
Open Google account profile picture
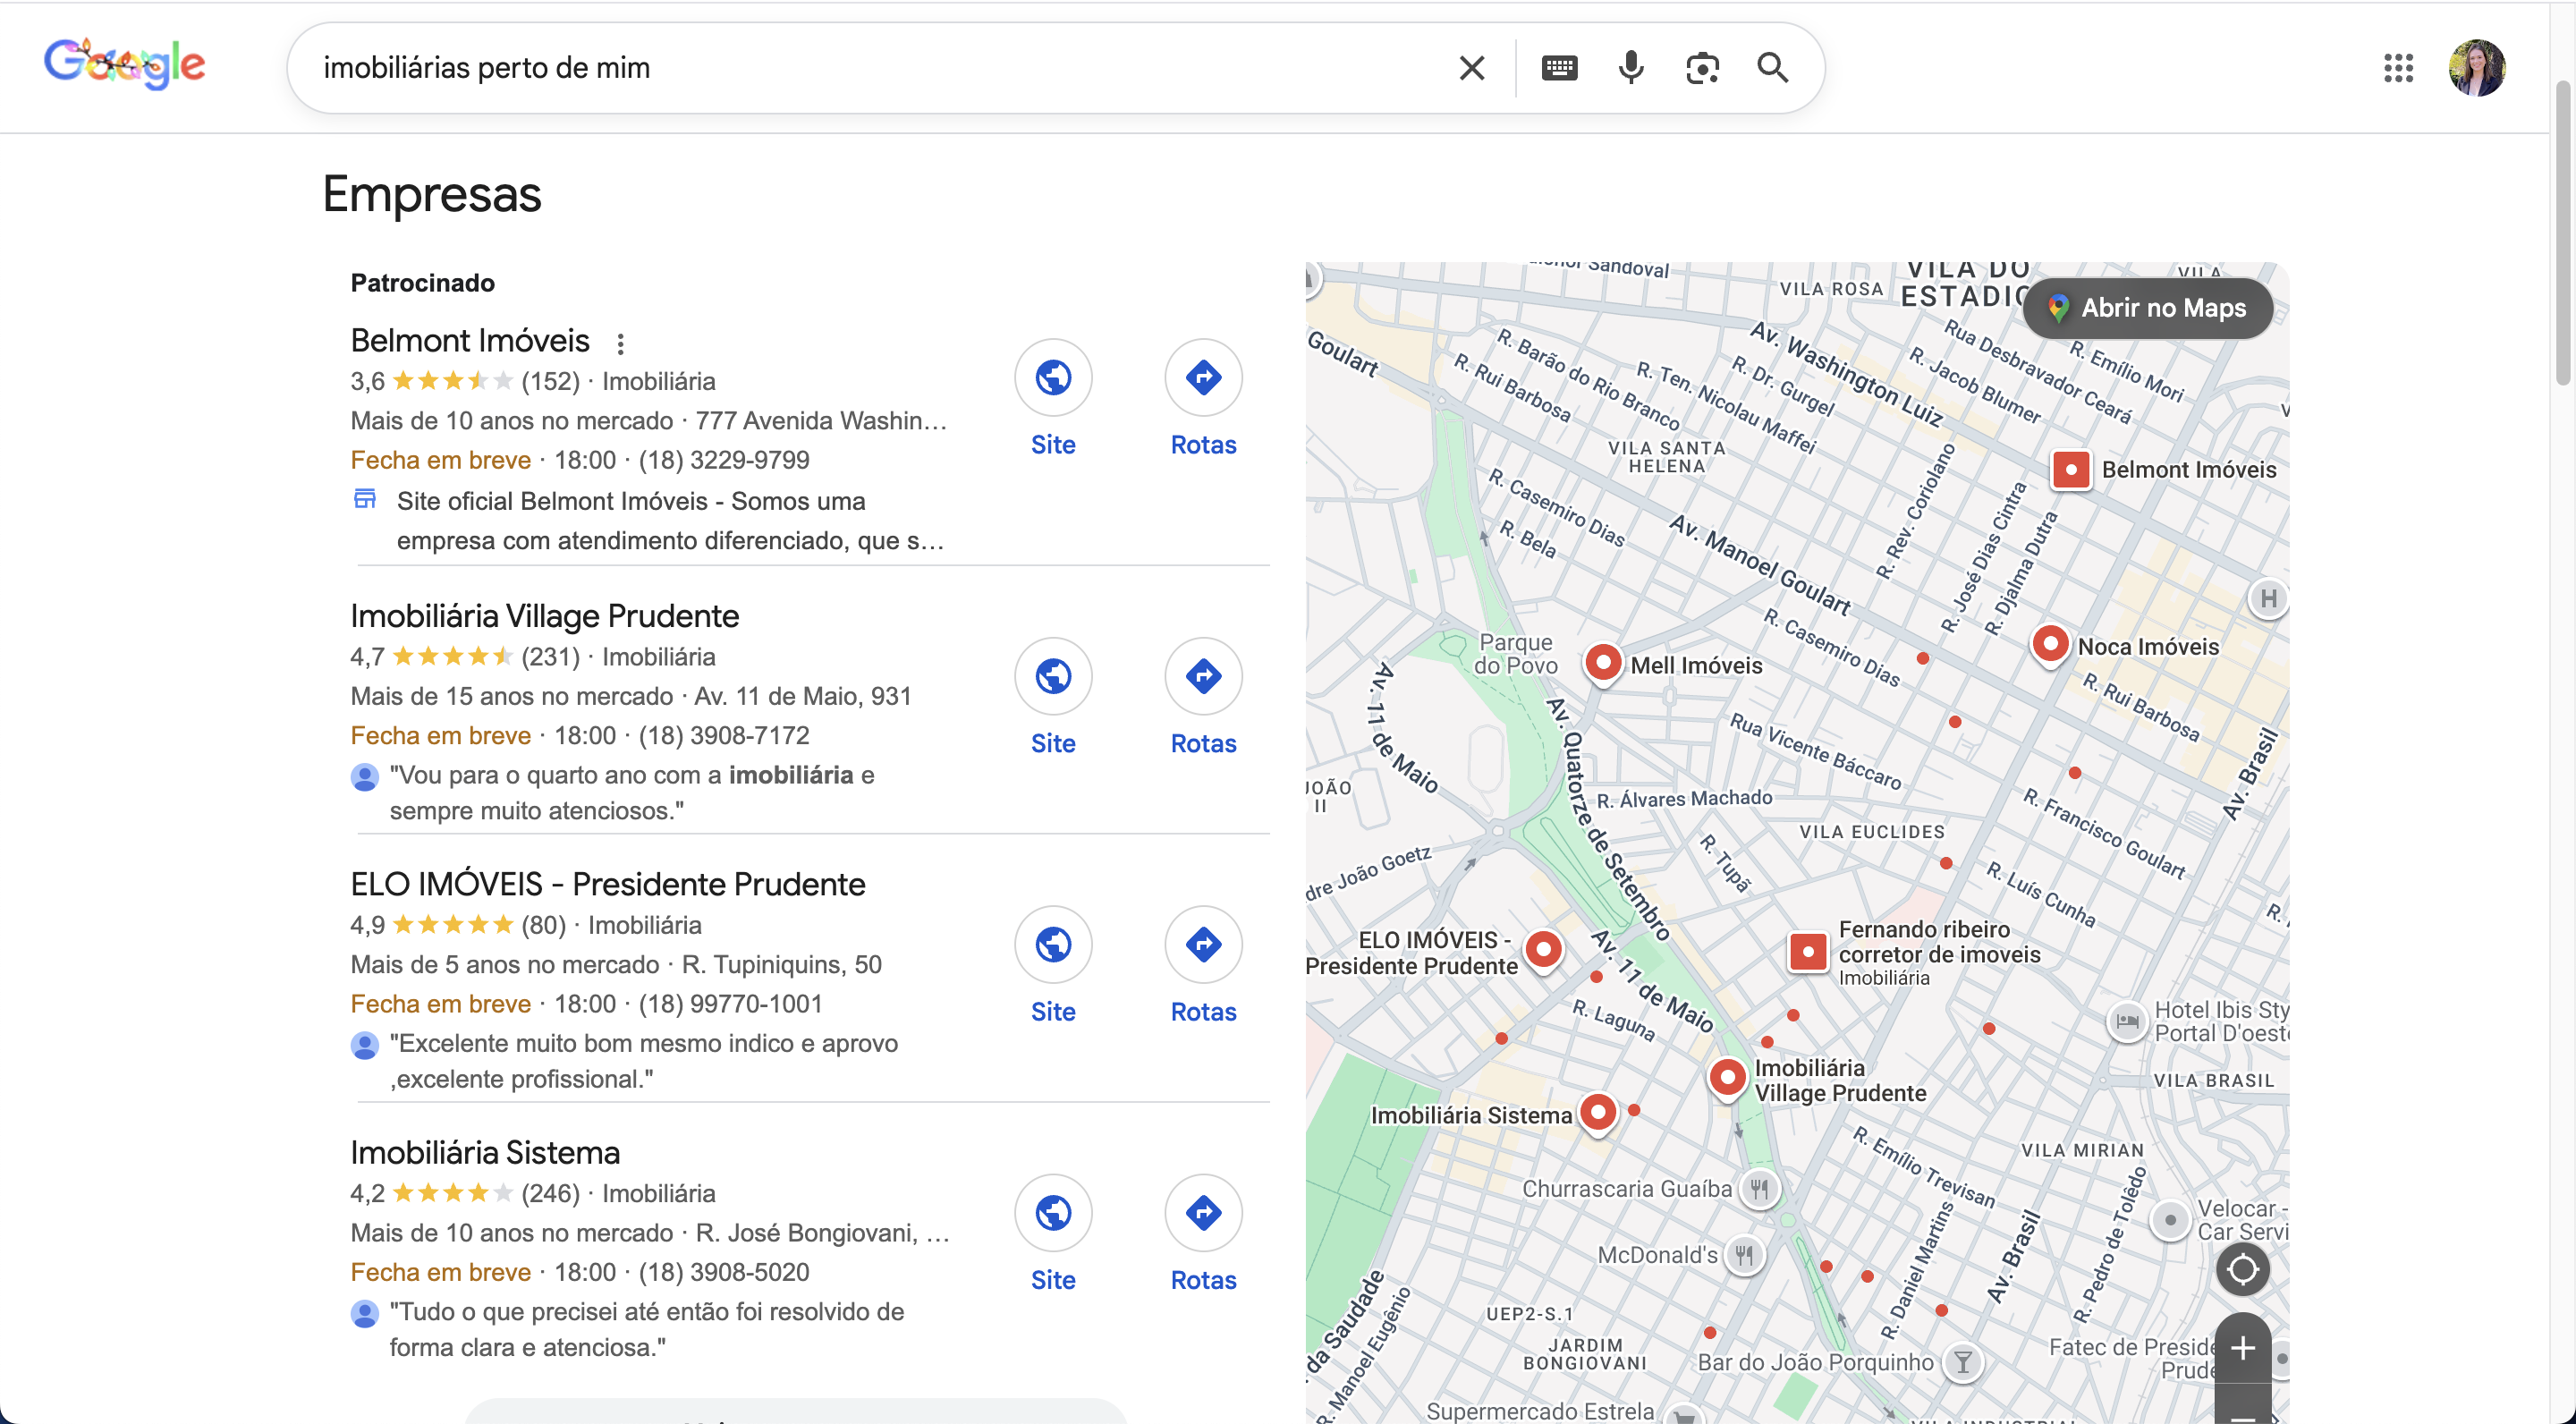[x=2476, y=68]
